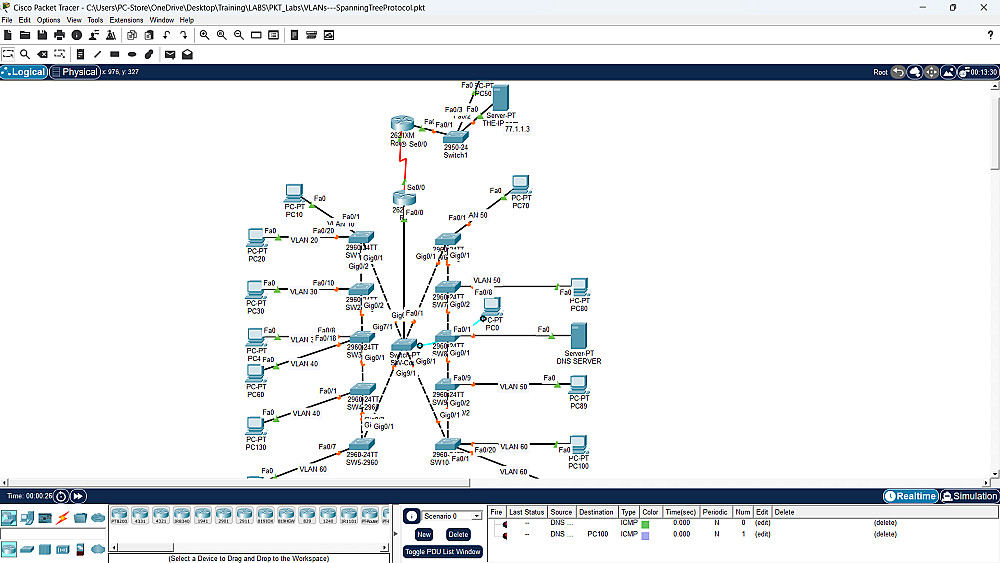Open the Extensions menu

[126, 20]
